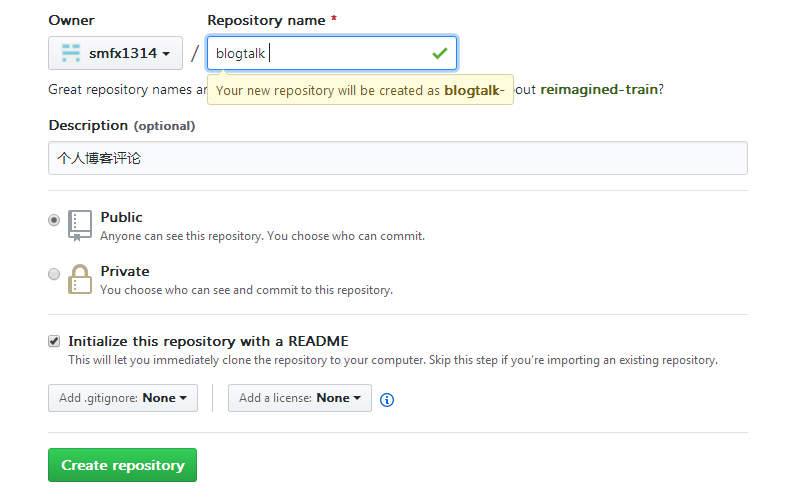Screen dimensions: 800x500
Task: Click the private repository lock icon
Action: tap(80, 279)
